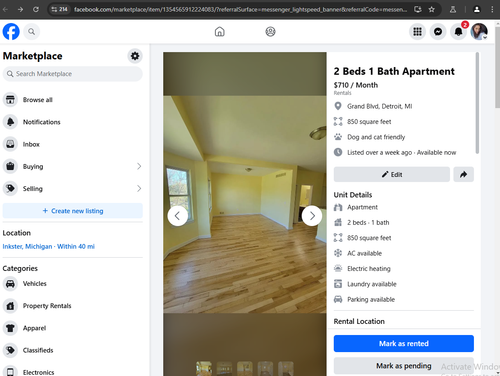Click the Facebook logo
The height and width of the screenshot is (376, 500).
(11, 32)
